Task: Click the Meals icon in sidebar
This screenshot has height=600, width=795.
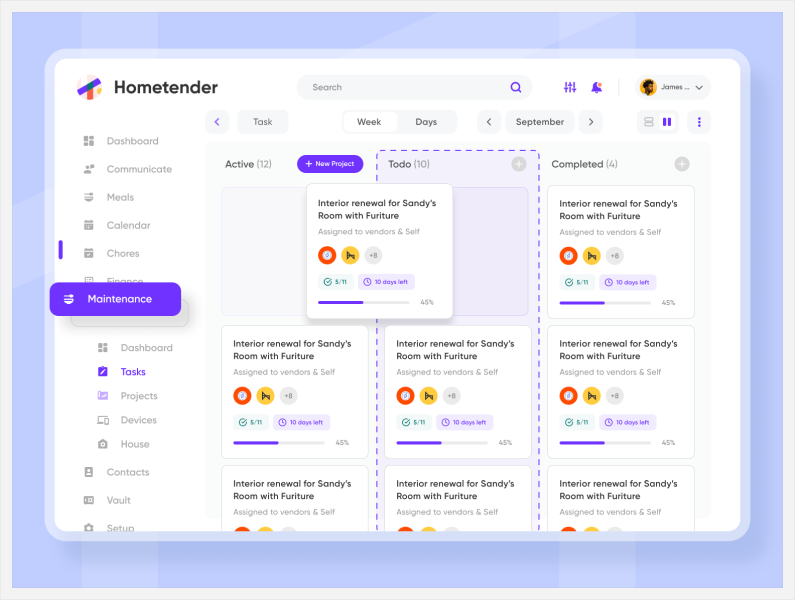Action: click(89, 197)
